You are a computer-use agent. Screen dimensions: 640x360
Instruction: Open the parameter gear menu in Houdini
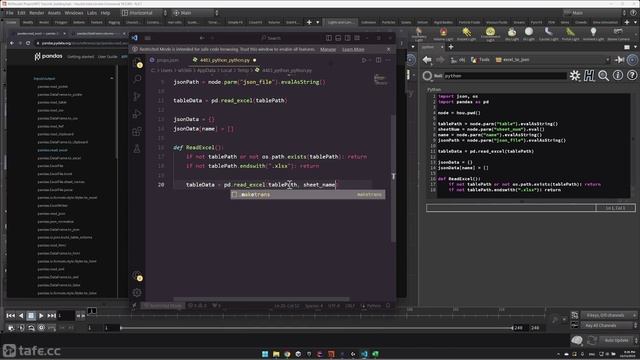tap(575, 76)
